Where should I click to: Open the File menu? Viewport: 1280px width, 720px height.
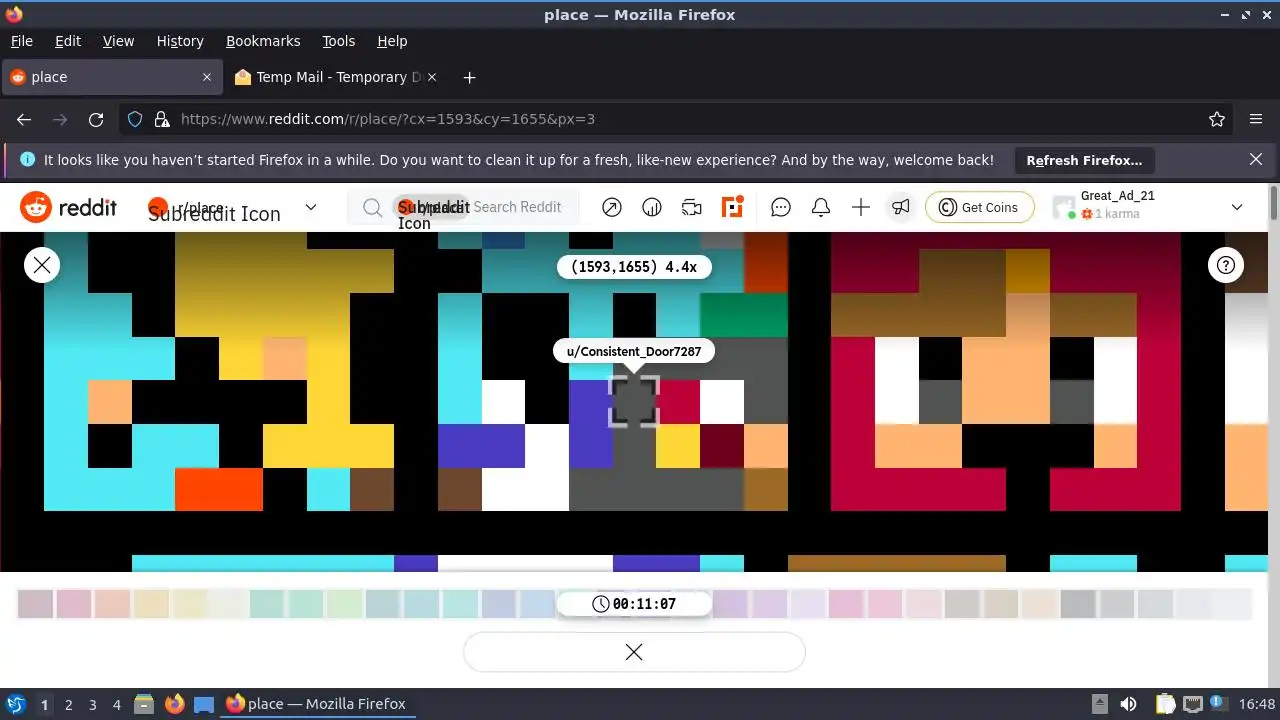pos(22,41)
